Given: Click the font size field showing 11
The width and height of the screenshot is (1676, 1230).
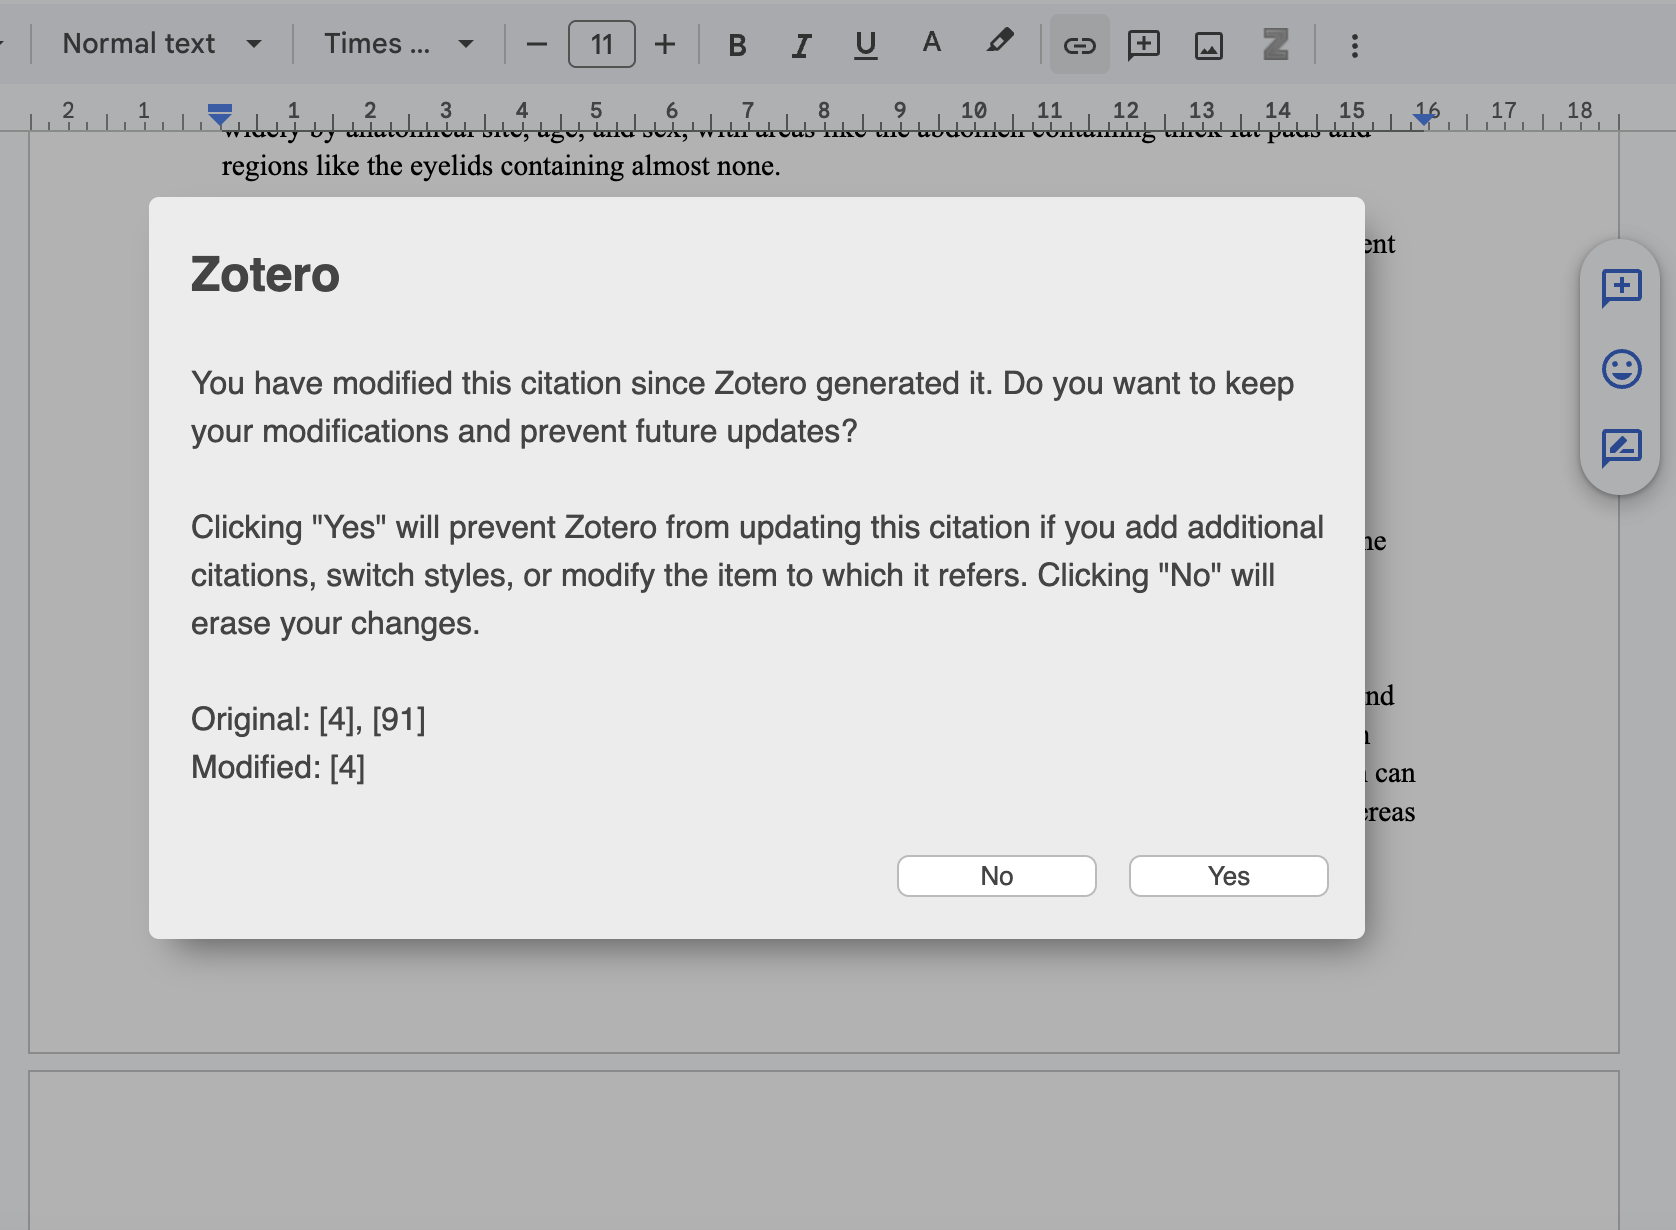Looking at the screenshot, I should tap(602, 44).
